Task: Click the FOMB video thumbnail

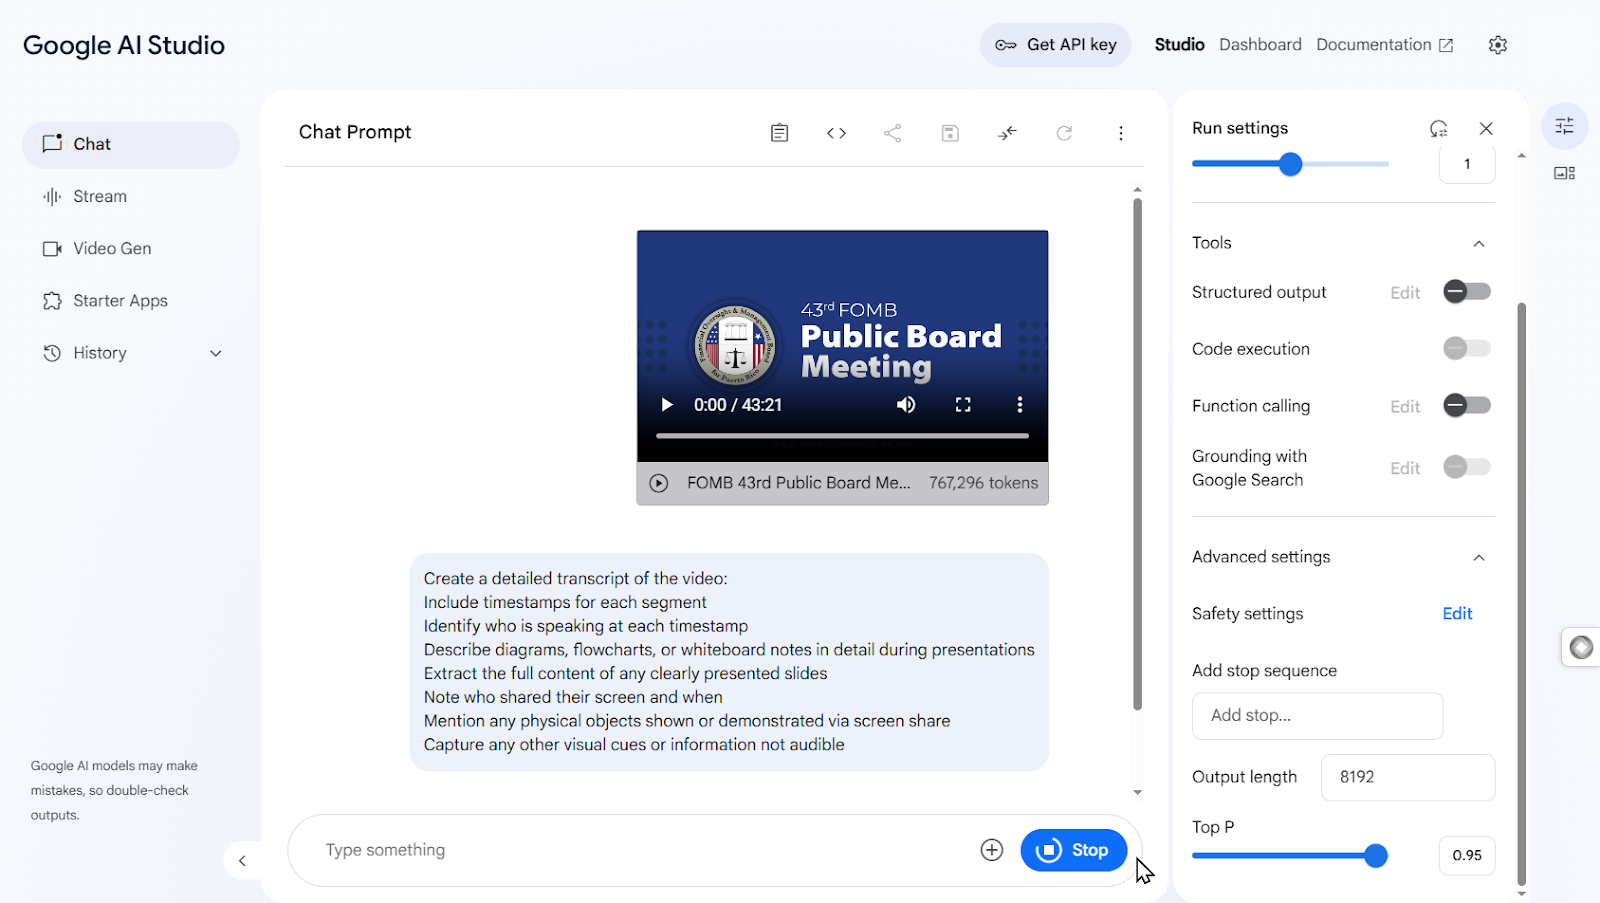Action: point(842,346)
